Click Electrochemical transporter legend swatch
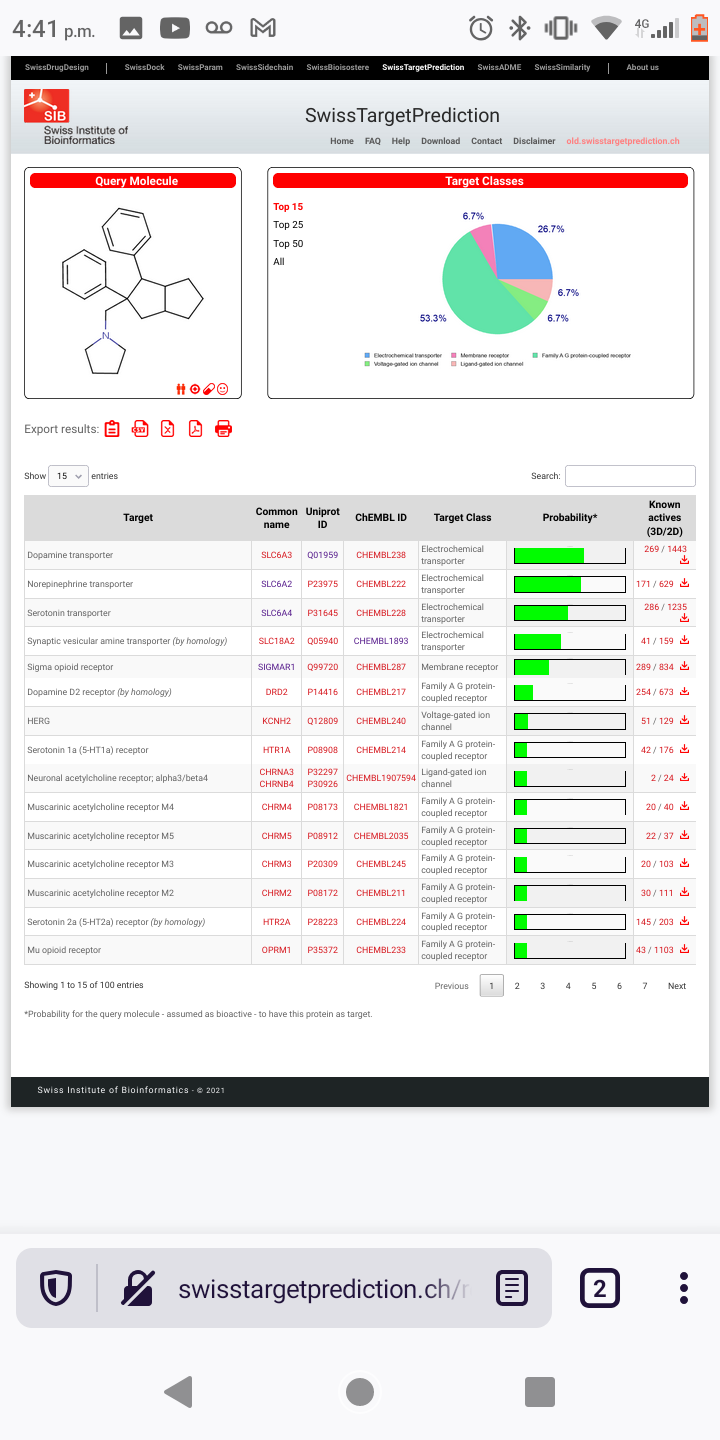 pos(368,356)
